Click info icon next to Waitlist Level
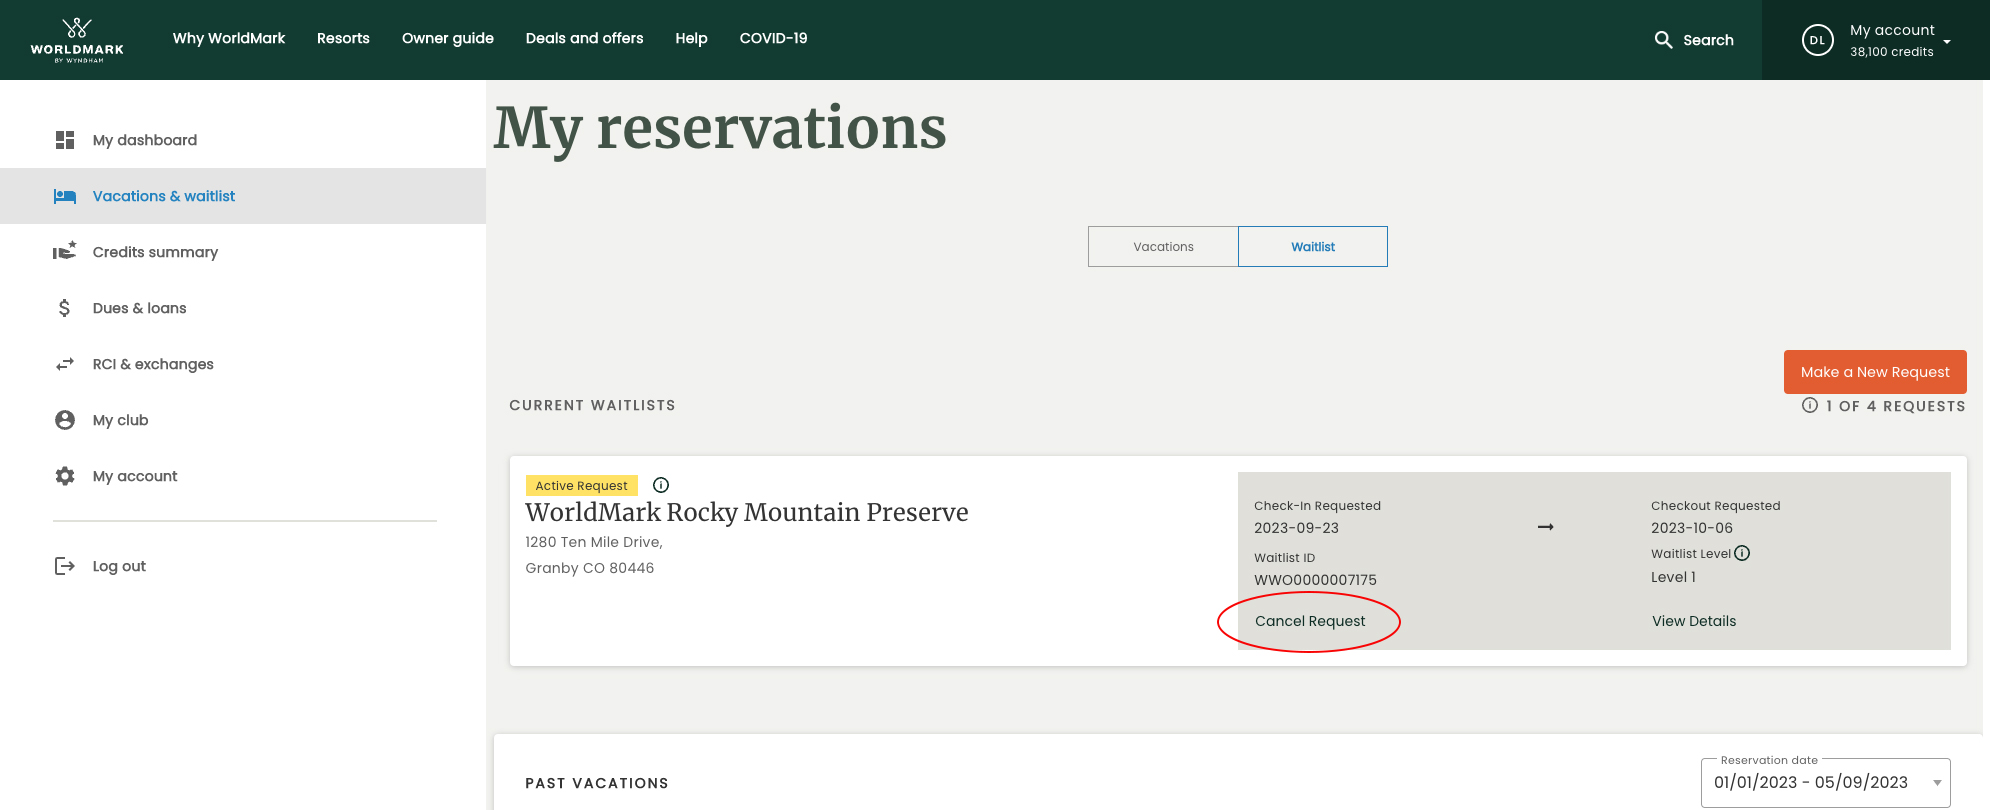1990x810 pixels. [1742, 553]
